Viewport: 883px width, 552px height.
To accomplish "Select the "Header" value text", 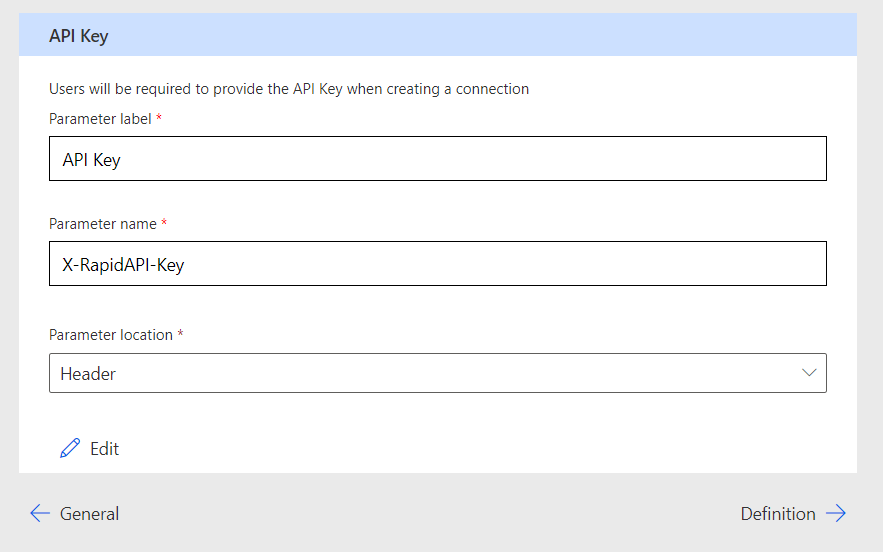I will 88,374.
